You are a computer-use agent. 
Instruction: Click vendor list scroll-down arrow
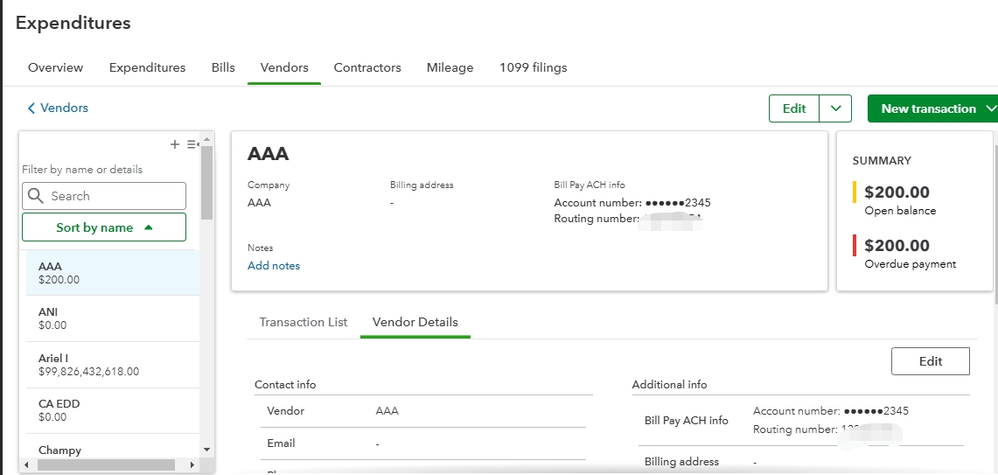[207, 450]
